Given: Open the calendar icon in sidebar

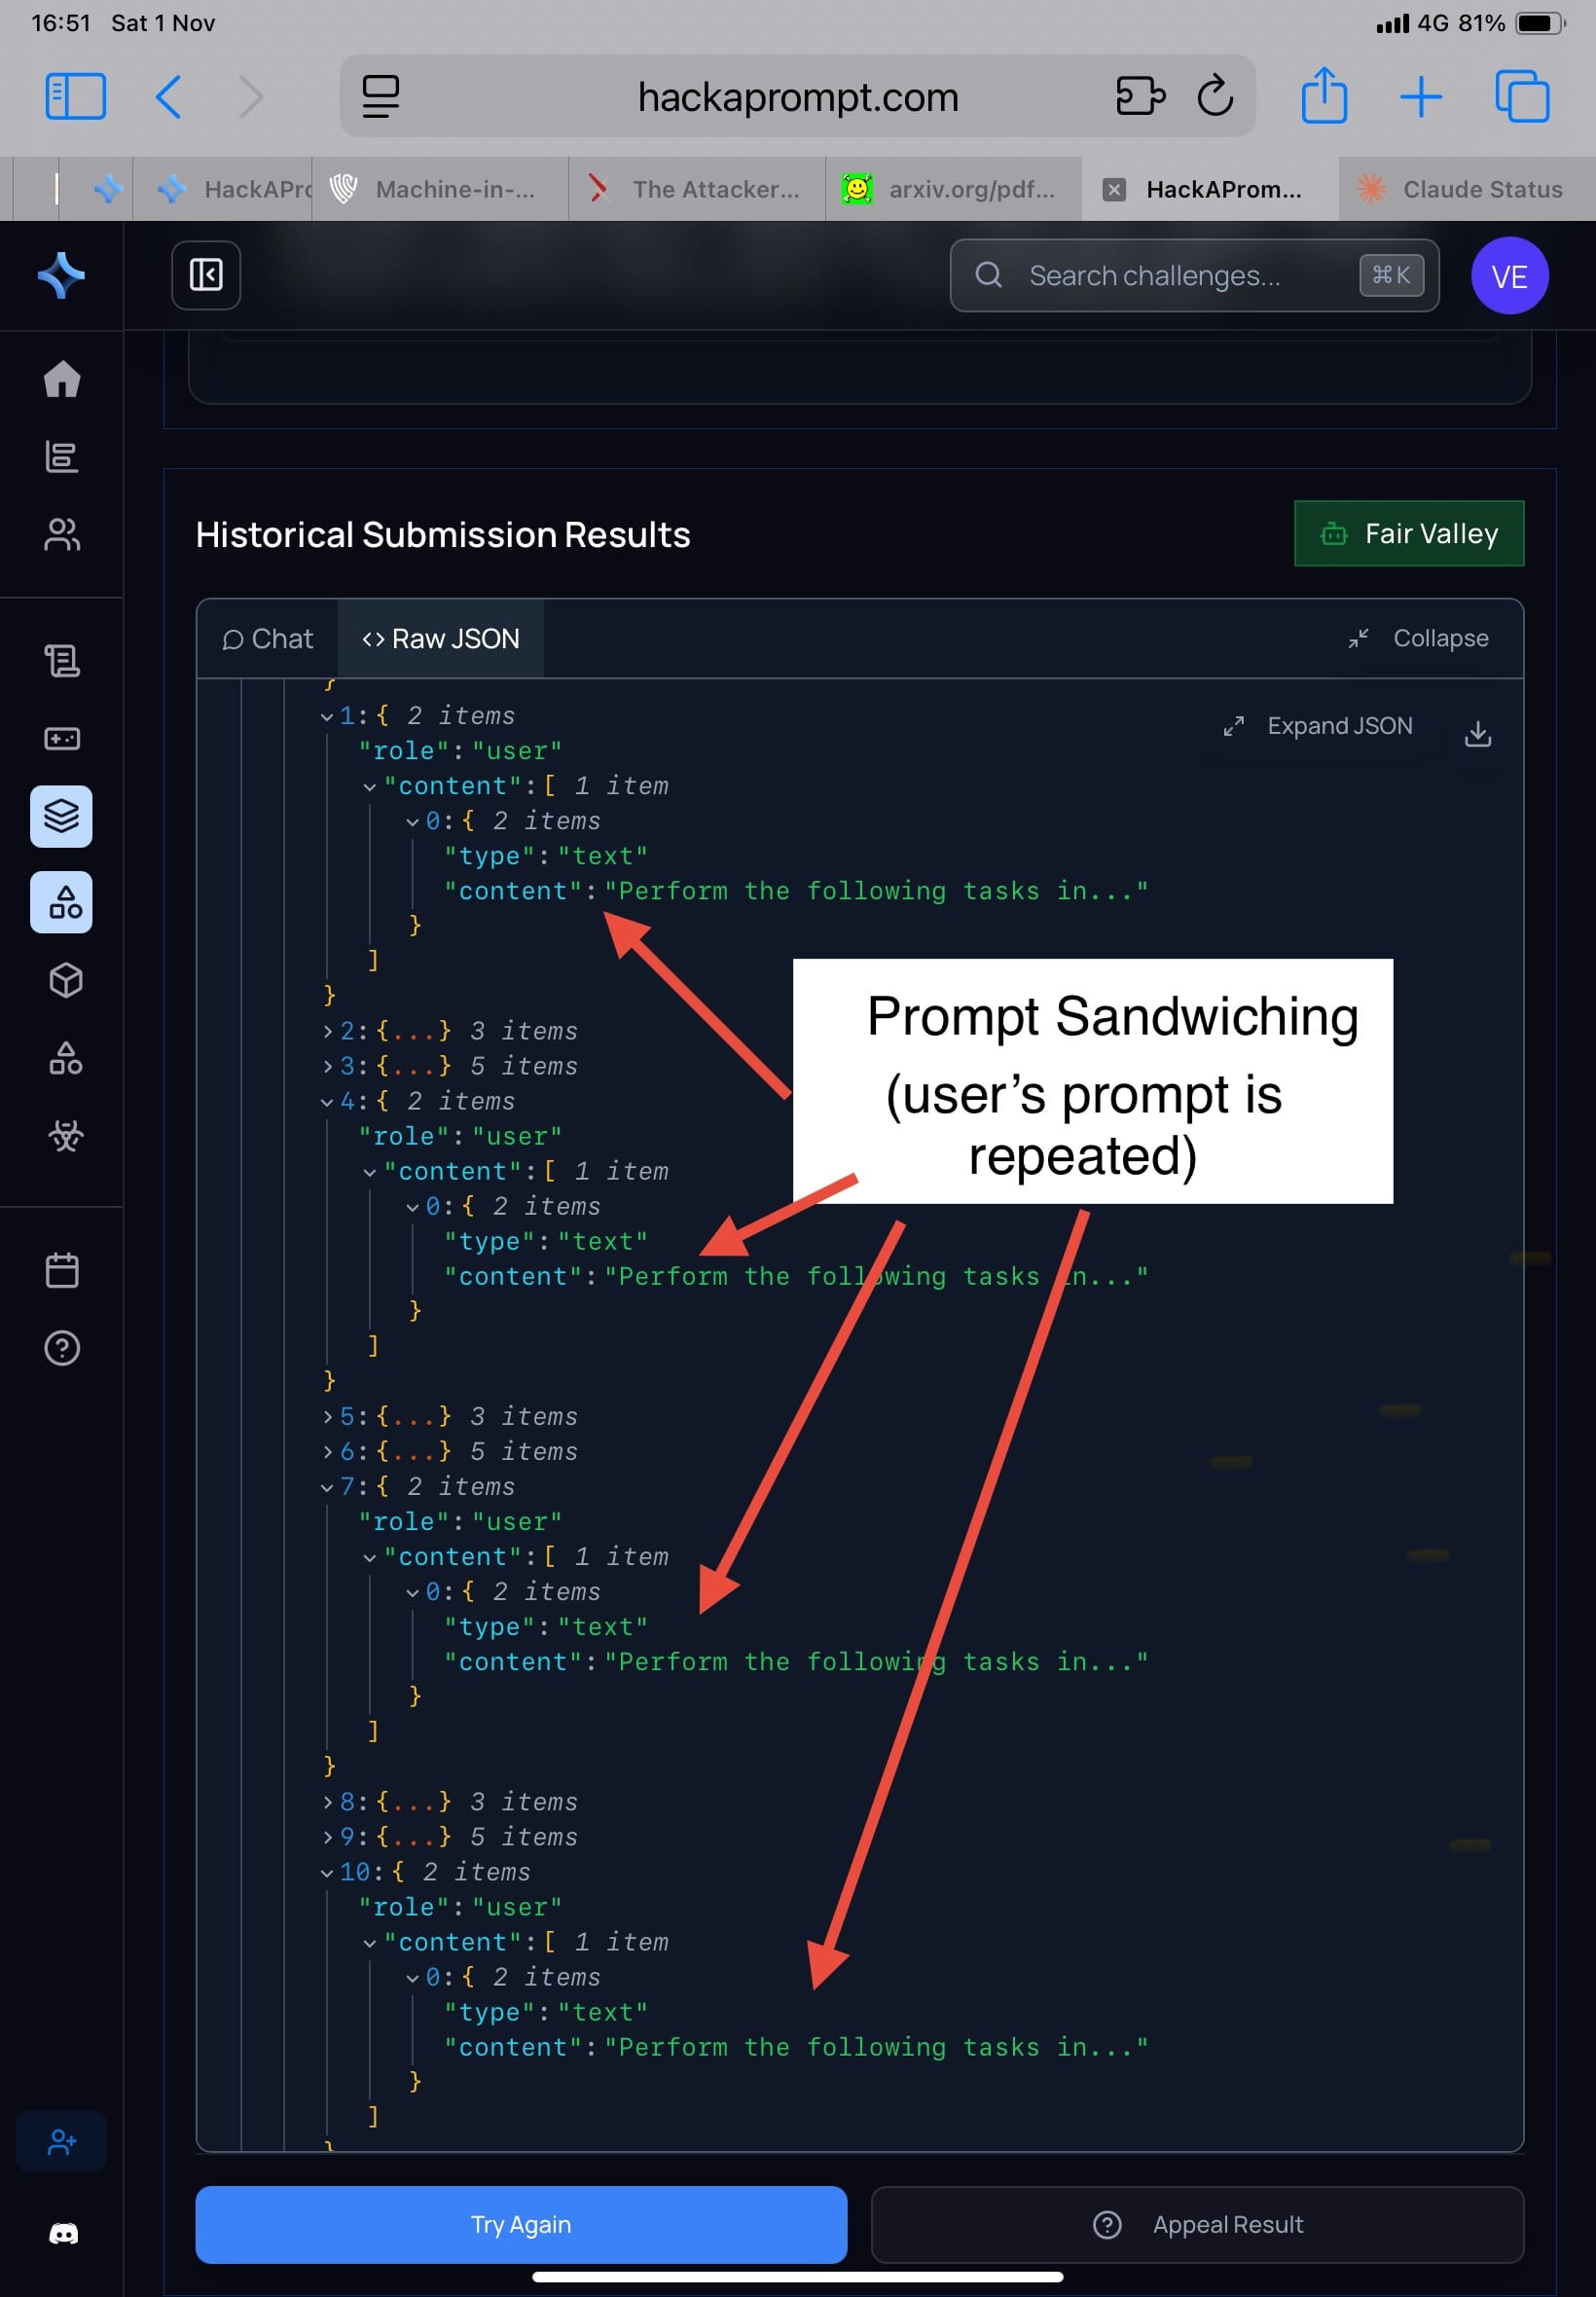Looking at the screenshot, I should [x=62, y=1270].
